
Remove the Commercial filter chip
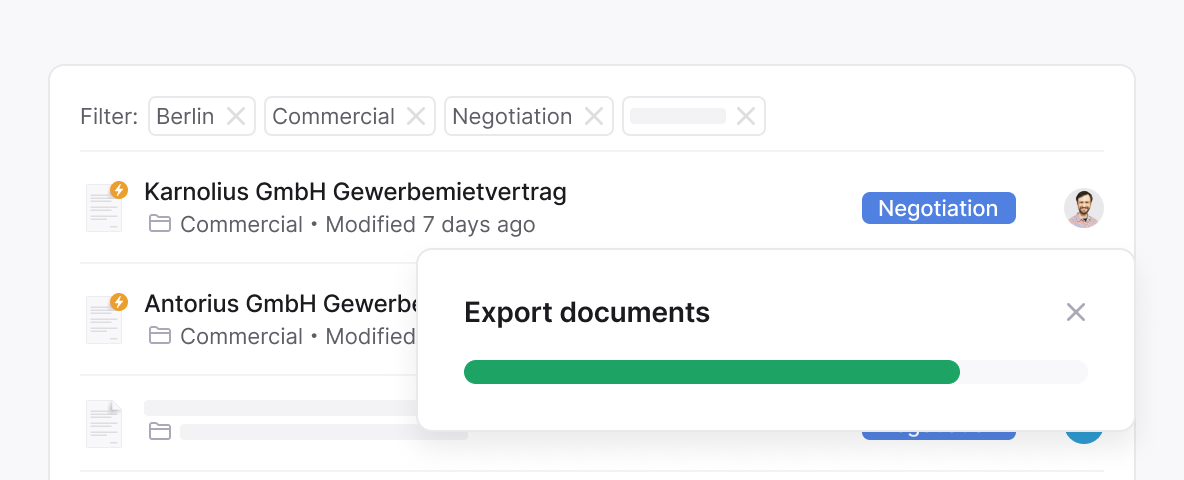[416, 116]
